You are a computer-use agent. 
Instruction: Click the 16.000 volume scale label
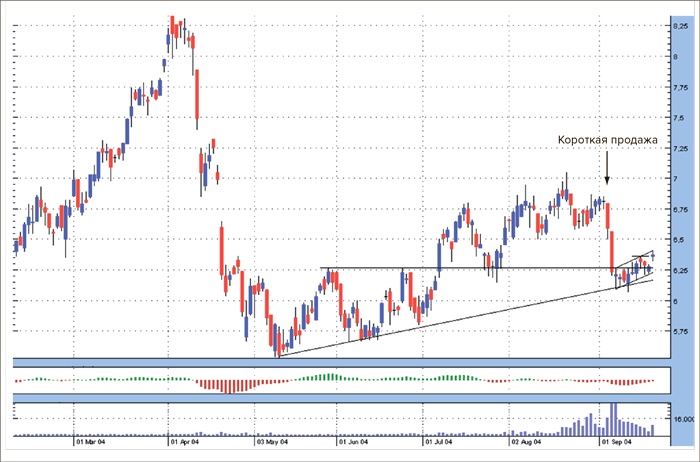pyautogui.click(x=682, y=421)
